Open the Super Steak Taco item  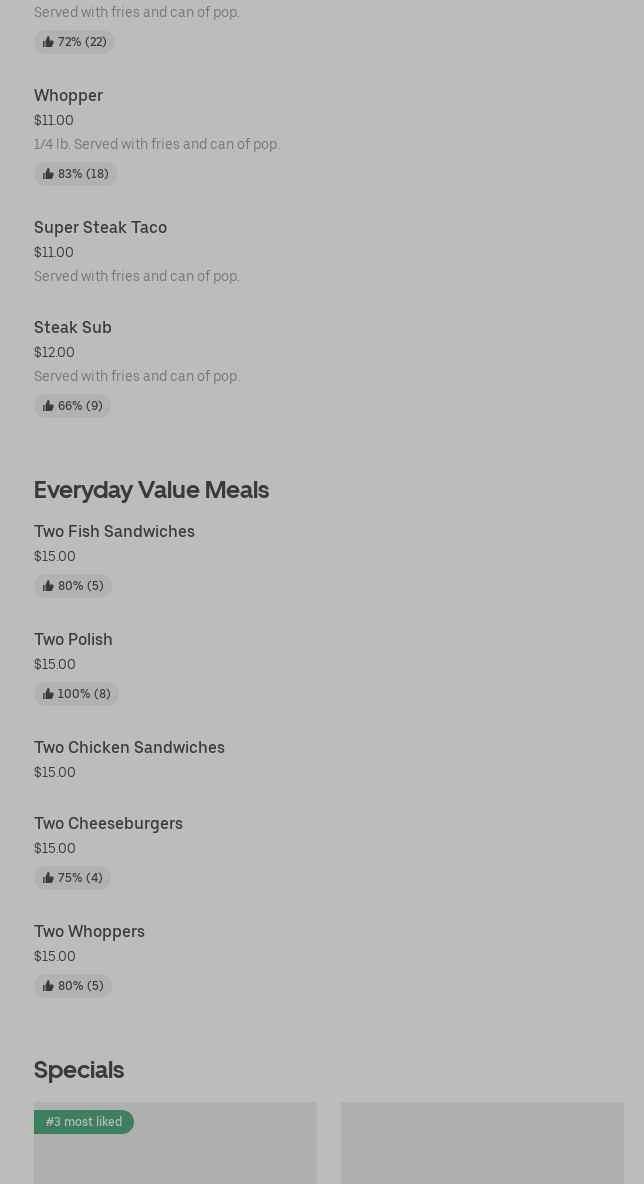click(x=100, y=228)
